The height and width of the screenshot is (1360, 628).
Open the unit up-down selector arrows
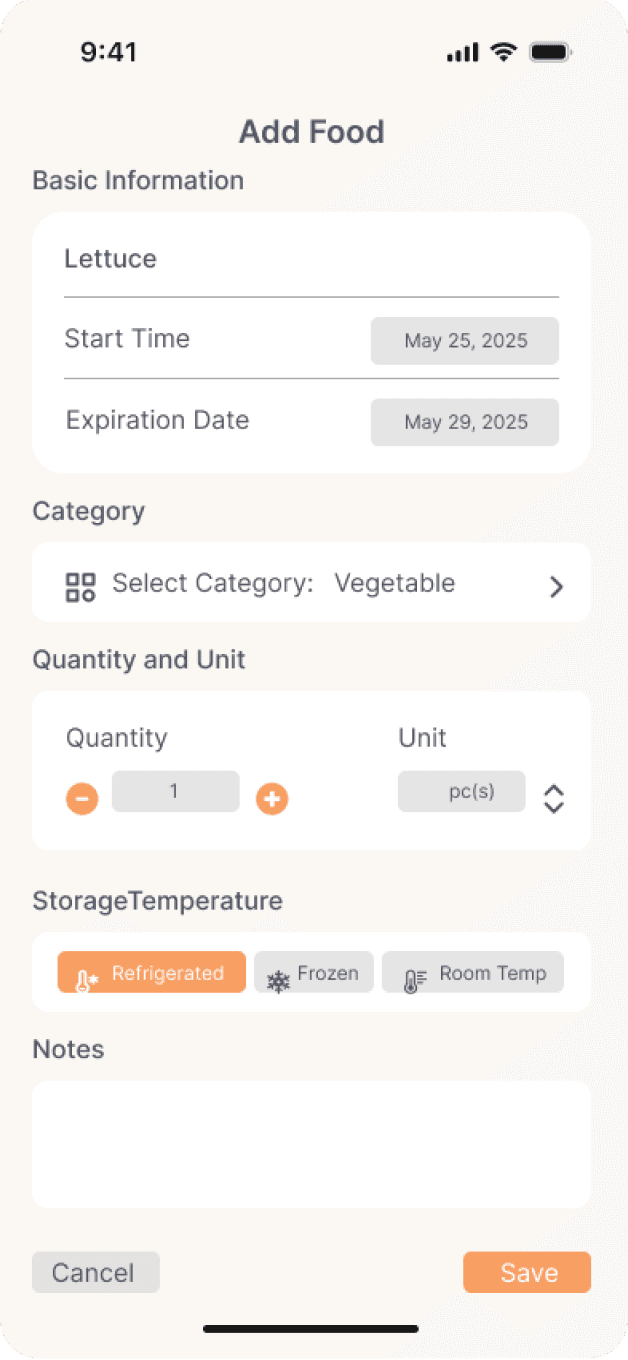tap(554, 799)
